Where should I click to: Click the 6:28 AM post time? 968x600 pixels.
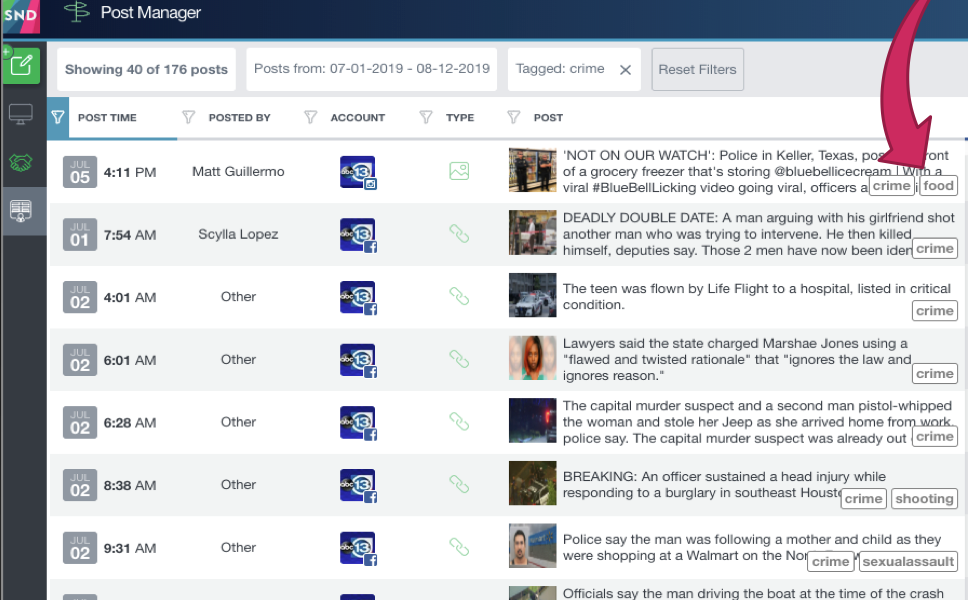coord(130,423)
